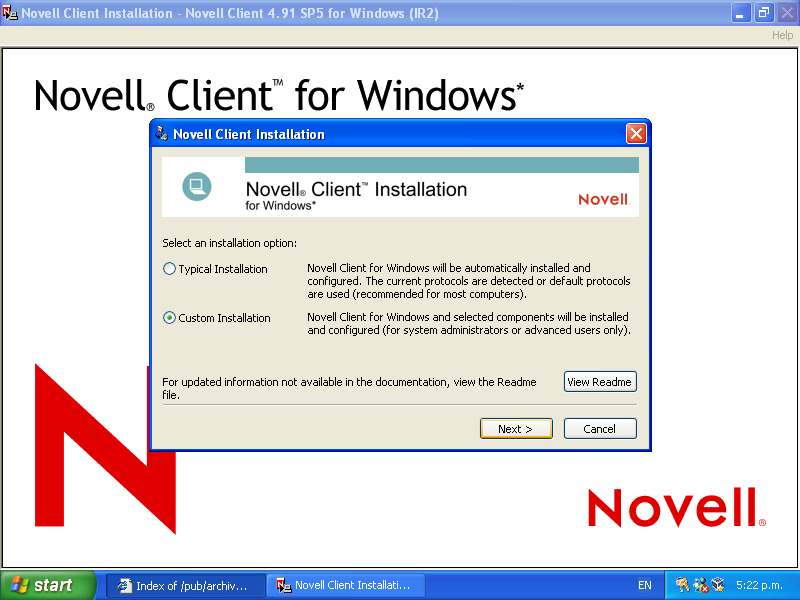This screenshot has width=800, height=600.
Task: Click the 'for Windows*' banner subtitle
Action: point(281,206)
